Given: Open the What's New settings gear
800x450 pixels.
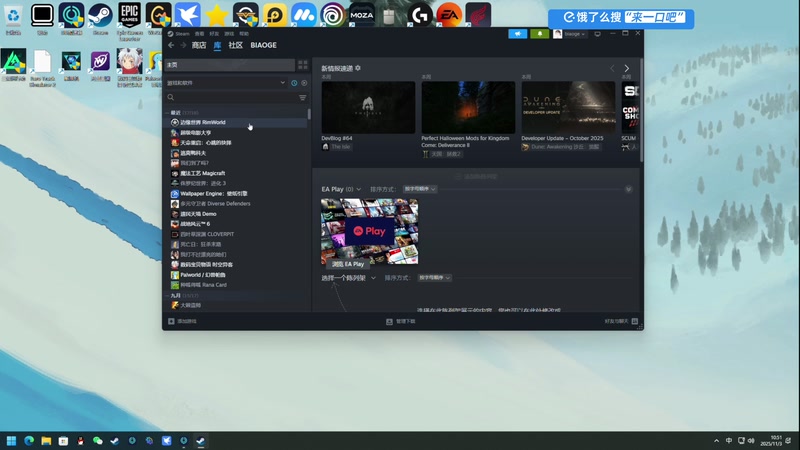Looking at the screenshot, I should click(358, 68).
